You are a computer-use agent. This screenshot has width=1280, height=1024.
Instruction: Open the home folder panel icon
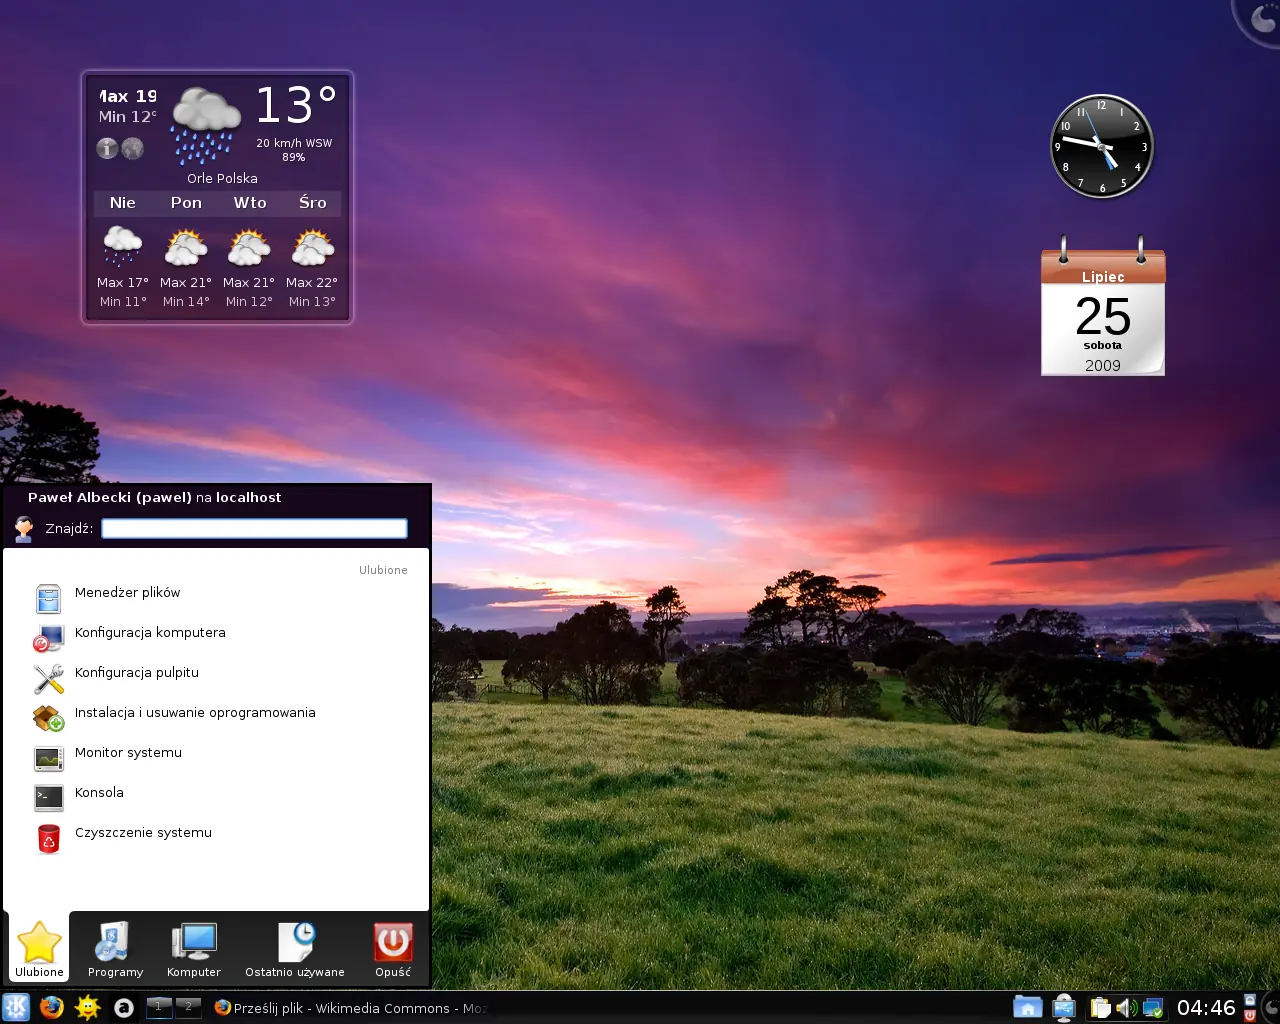click(1027, 1007)
